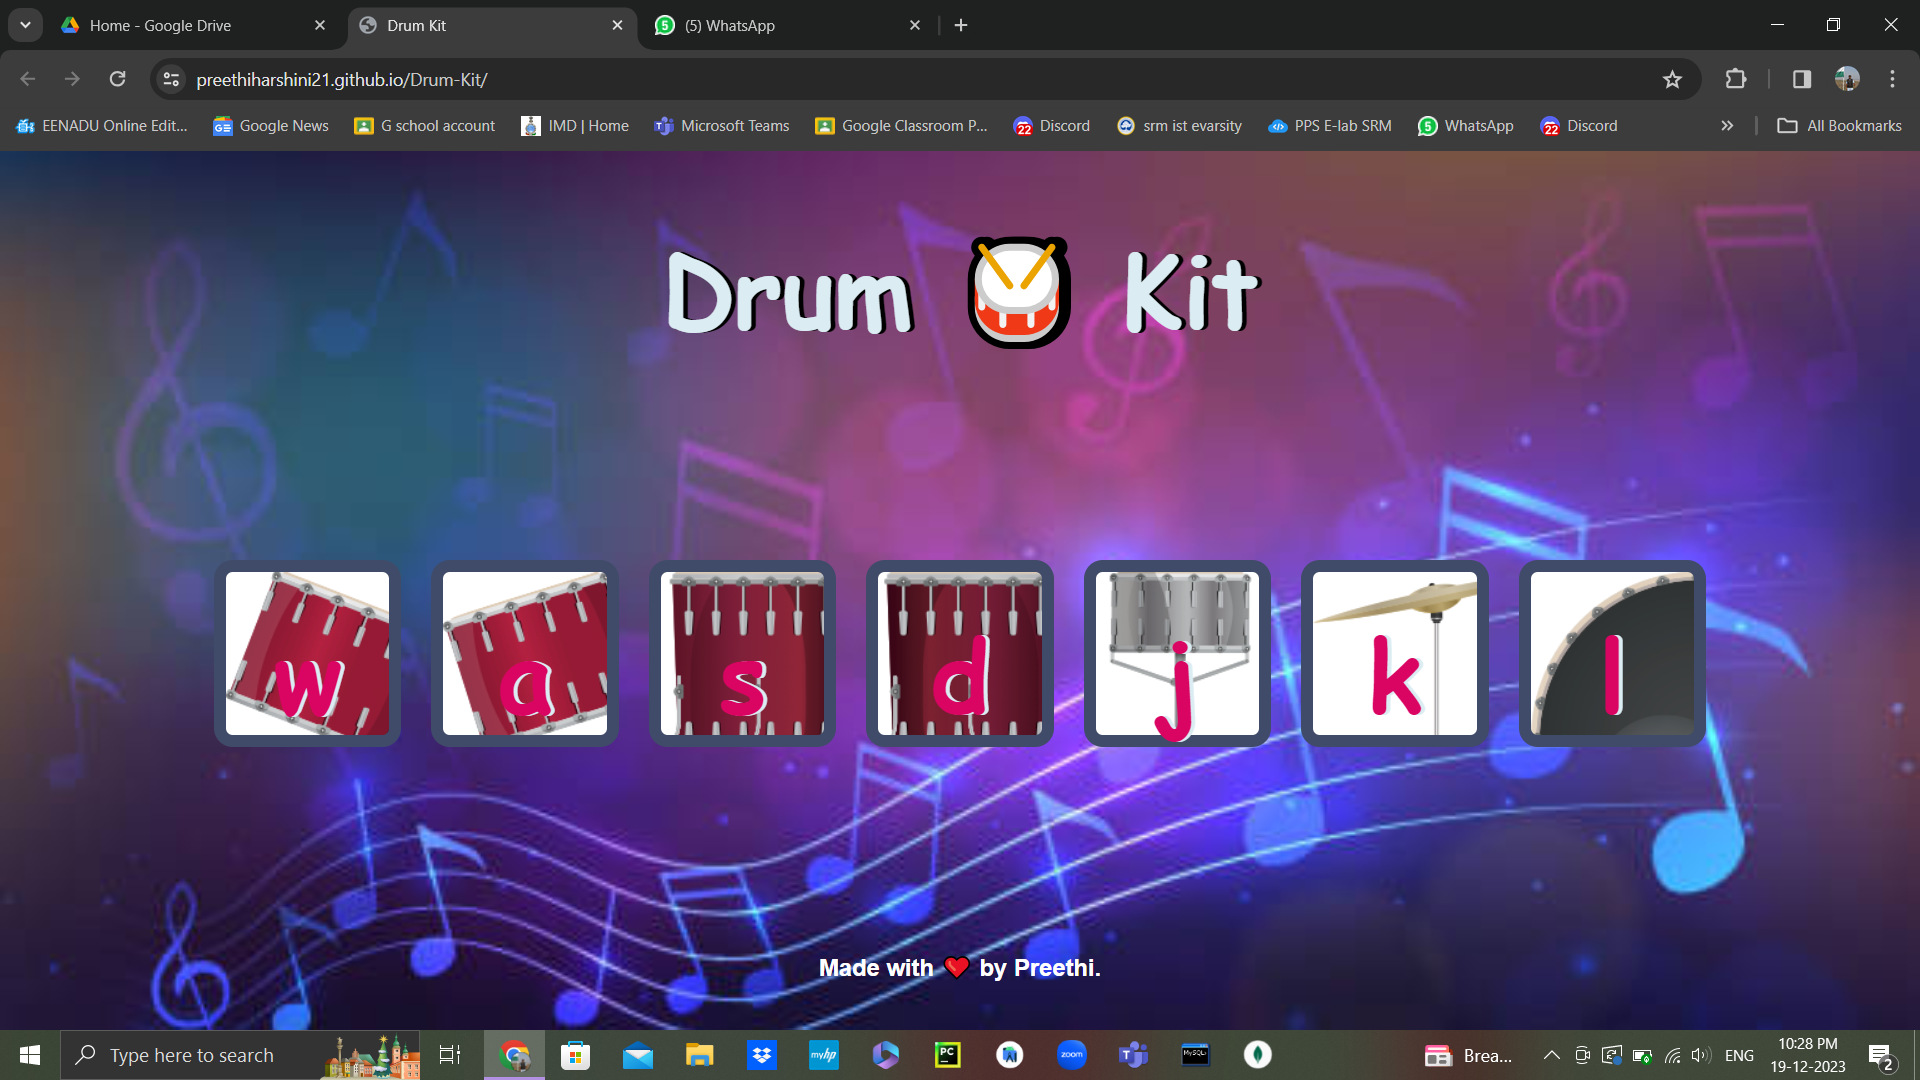Play the 'j' snare drum pad

point(1177,653)
